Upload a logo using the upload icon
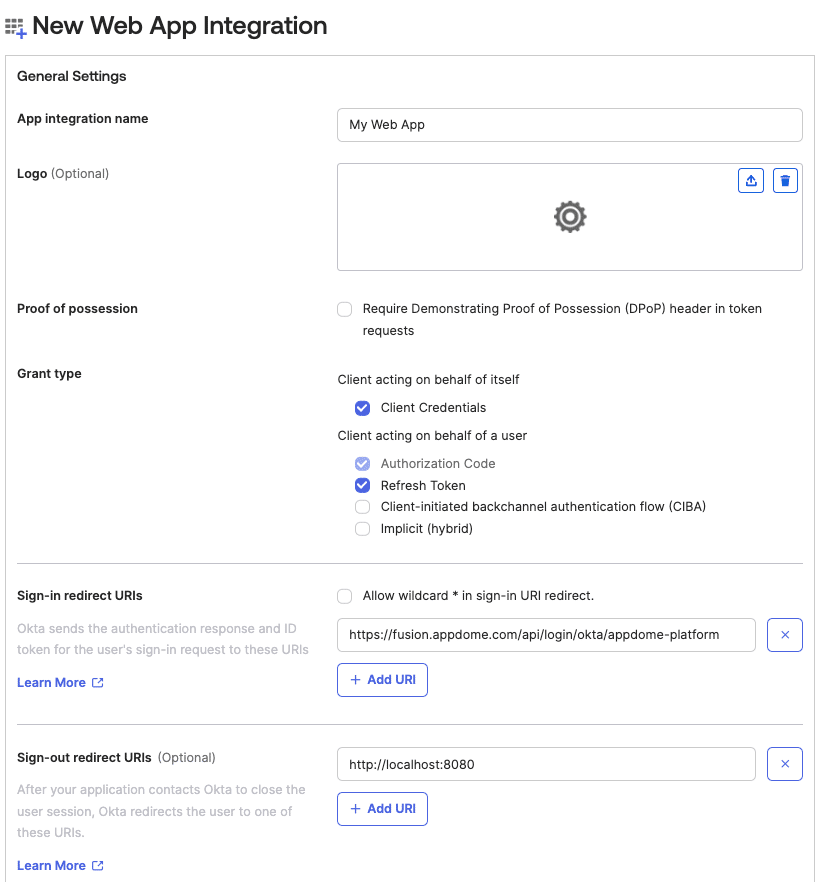 tap(751, 180)
